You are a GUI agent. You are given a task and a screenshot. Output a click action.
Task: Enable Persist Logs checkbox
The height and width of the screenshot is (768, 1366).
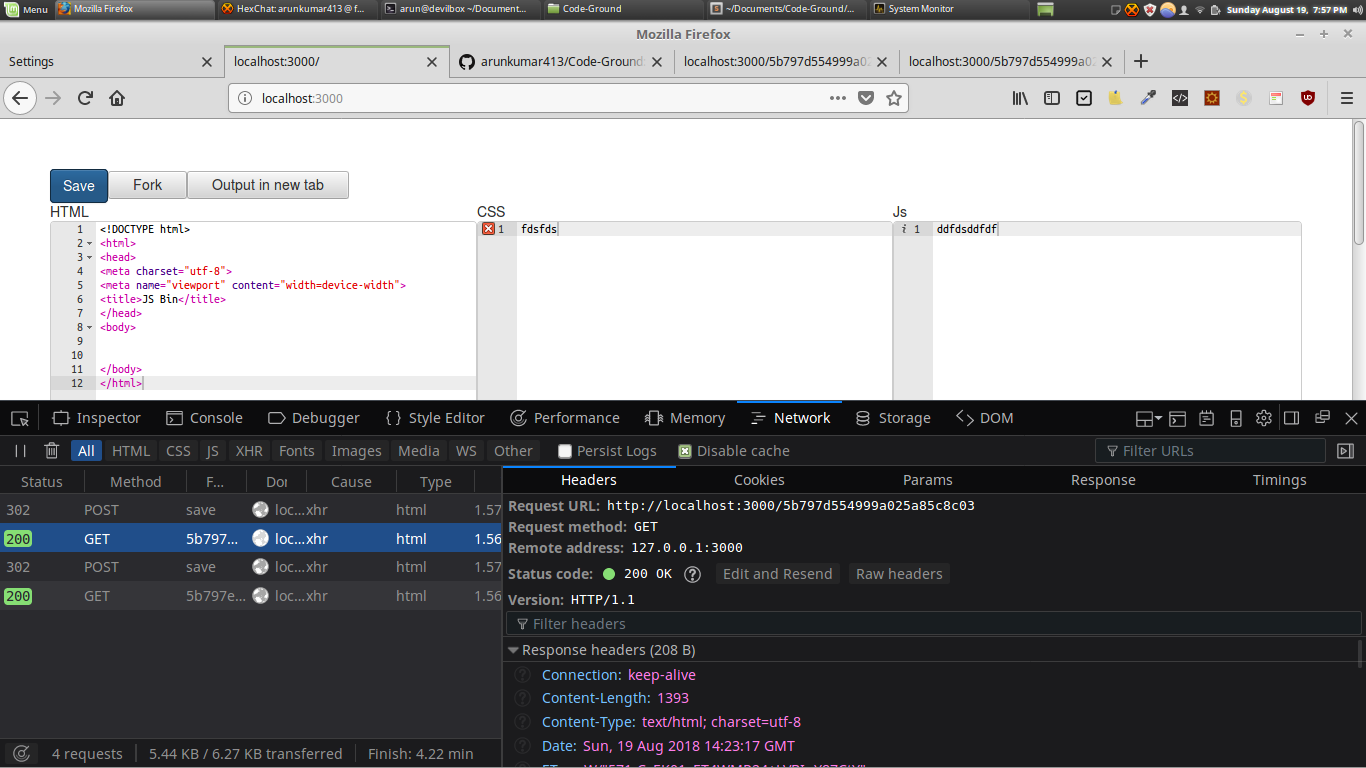pos(565,451)
